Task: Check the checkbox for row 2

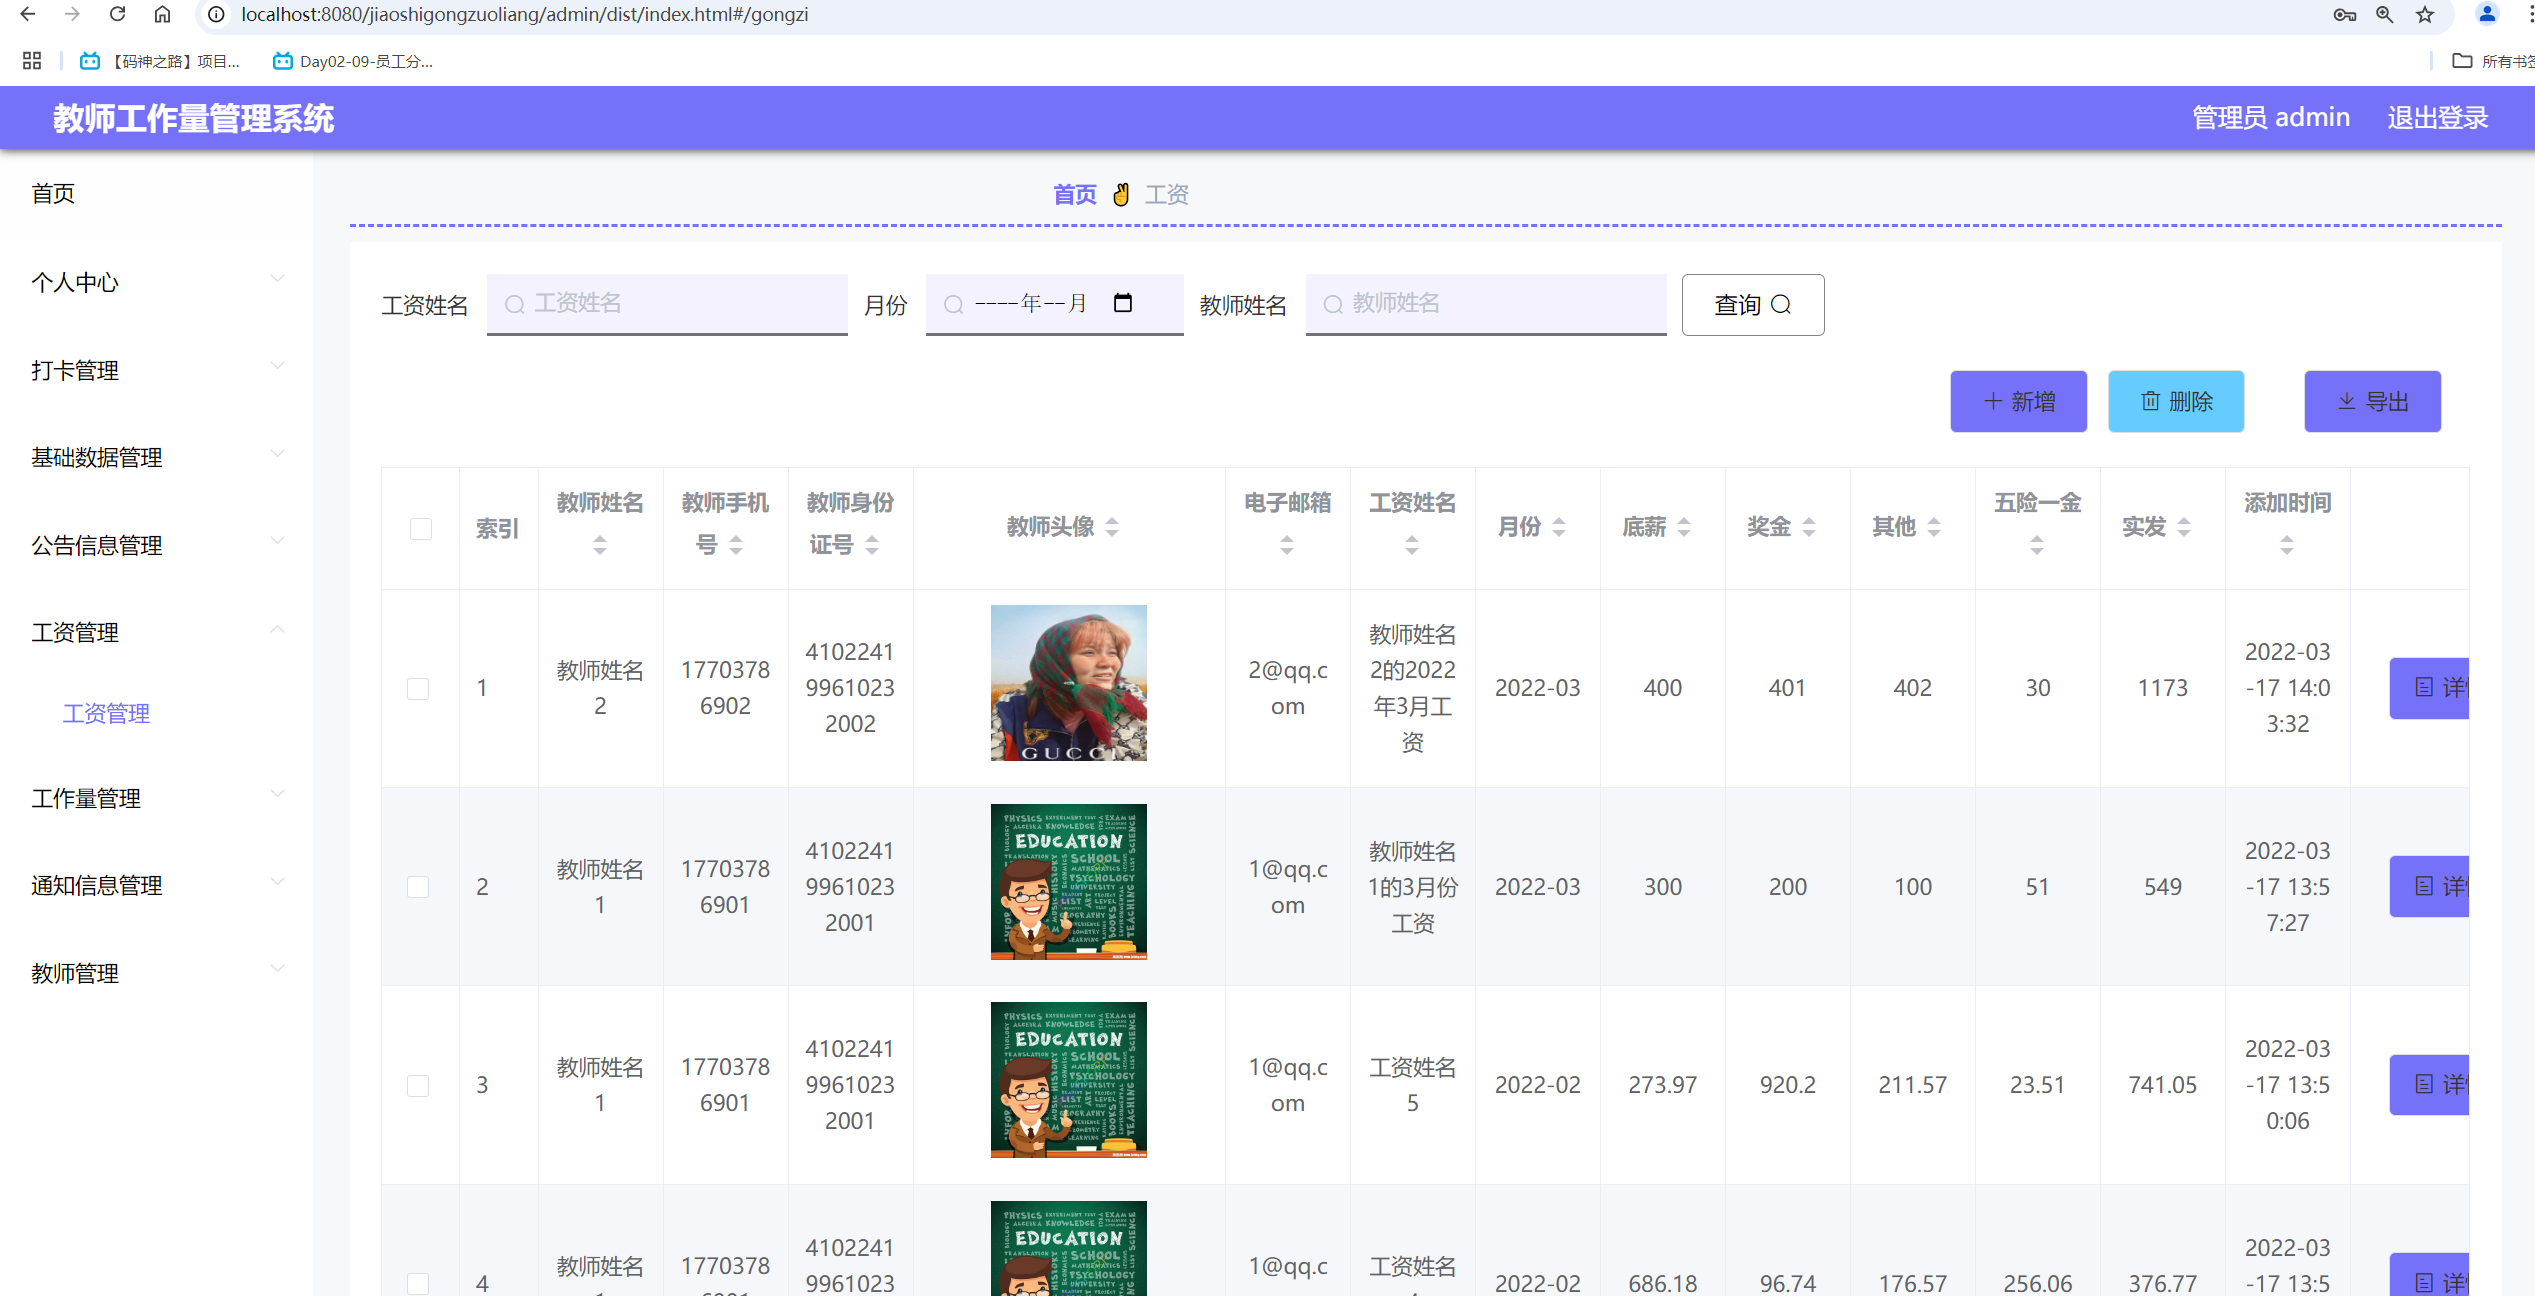Action: [x=418, y=886]
